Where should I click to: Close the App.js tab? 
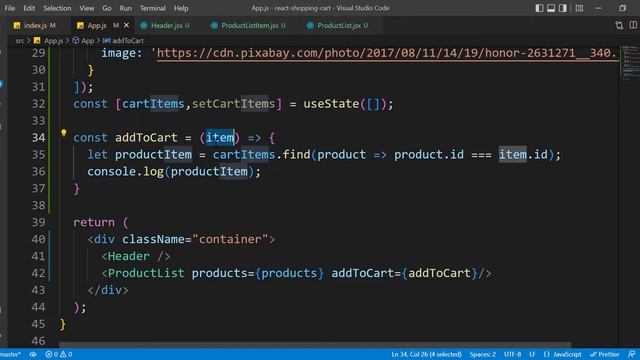coord(127,25)
